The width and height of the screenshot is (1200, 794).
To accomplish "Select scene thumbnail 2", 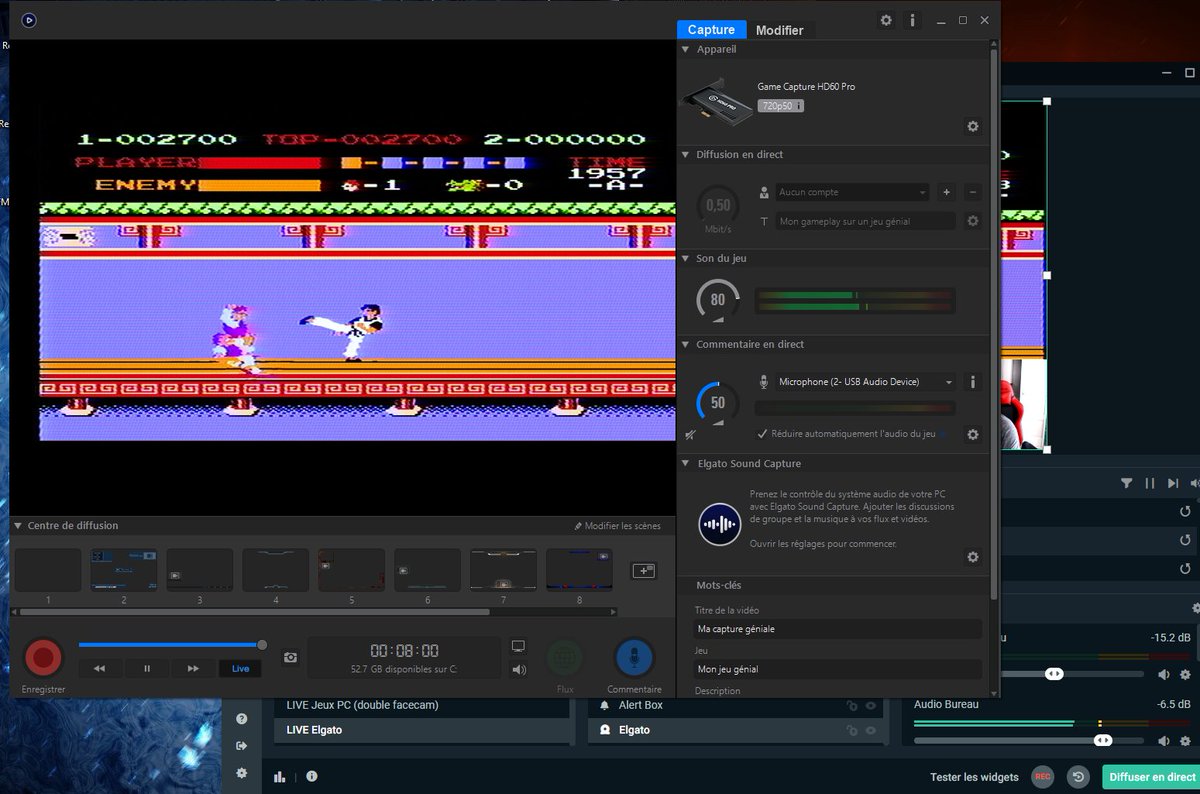I will coord(123,569).
